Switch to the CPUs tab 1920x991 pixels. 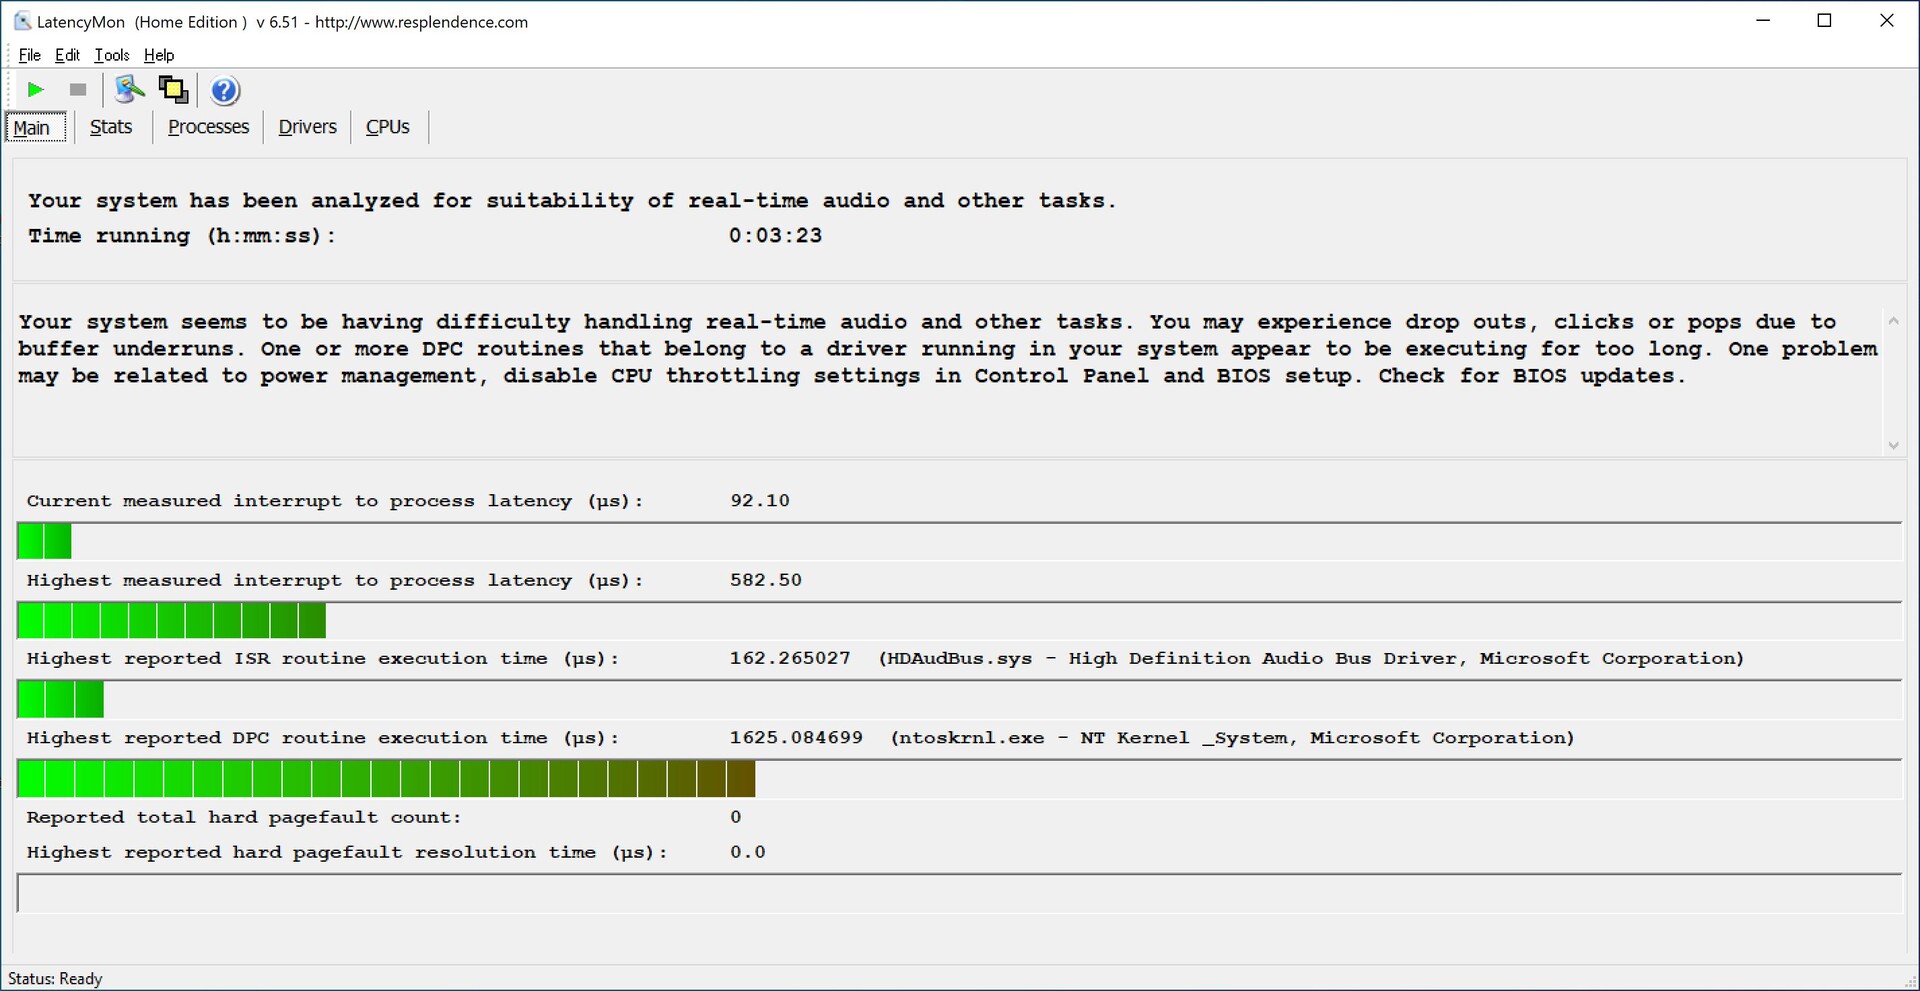[388, 127]
